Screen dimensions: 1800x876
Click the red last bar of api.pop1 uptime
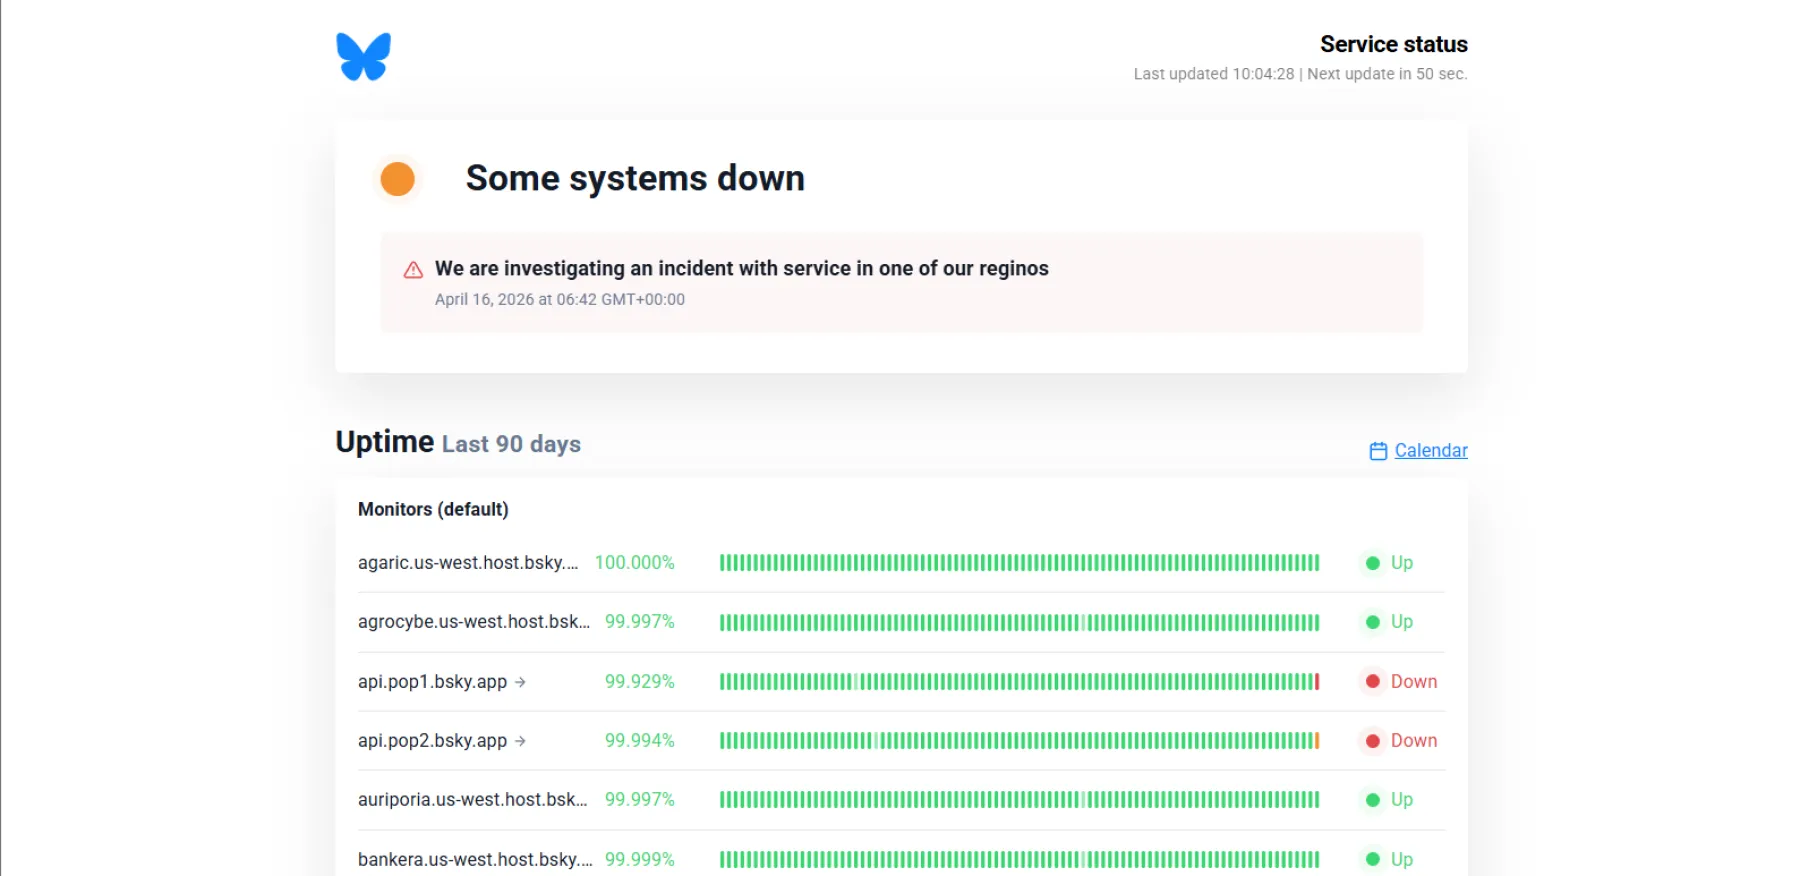pos(1317,682)
